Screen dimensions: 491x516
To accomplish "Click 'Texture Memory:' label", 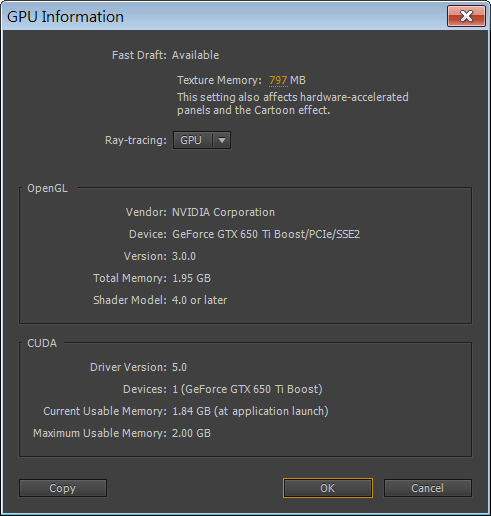I will tap(219, 80).
